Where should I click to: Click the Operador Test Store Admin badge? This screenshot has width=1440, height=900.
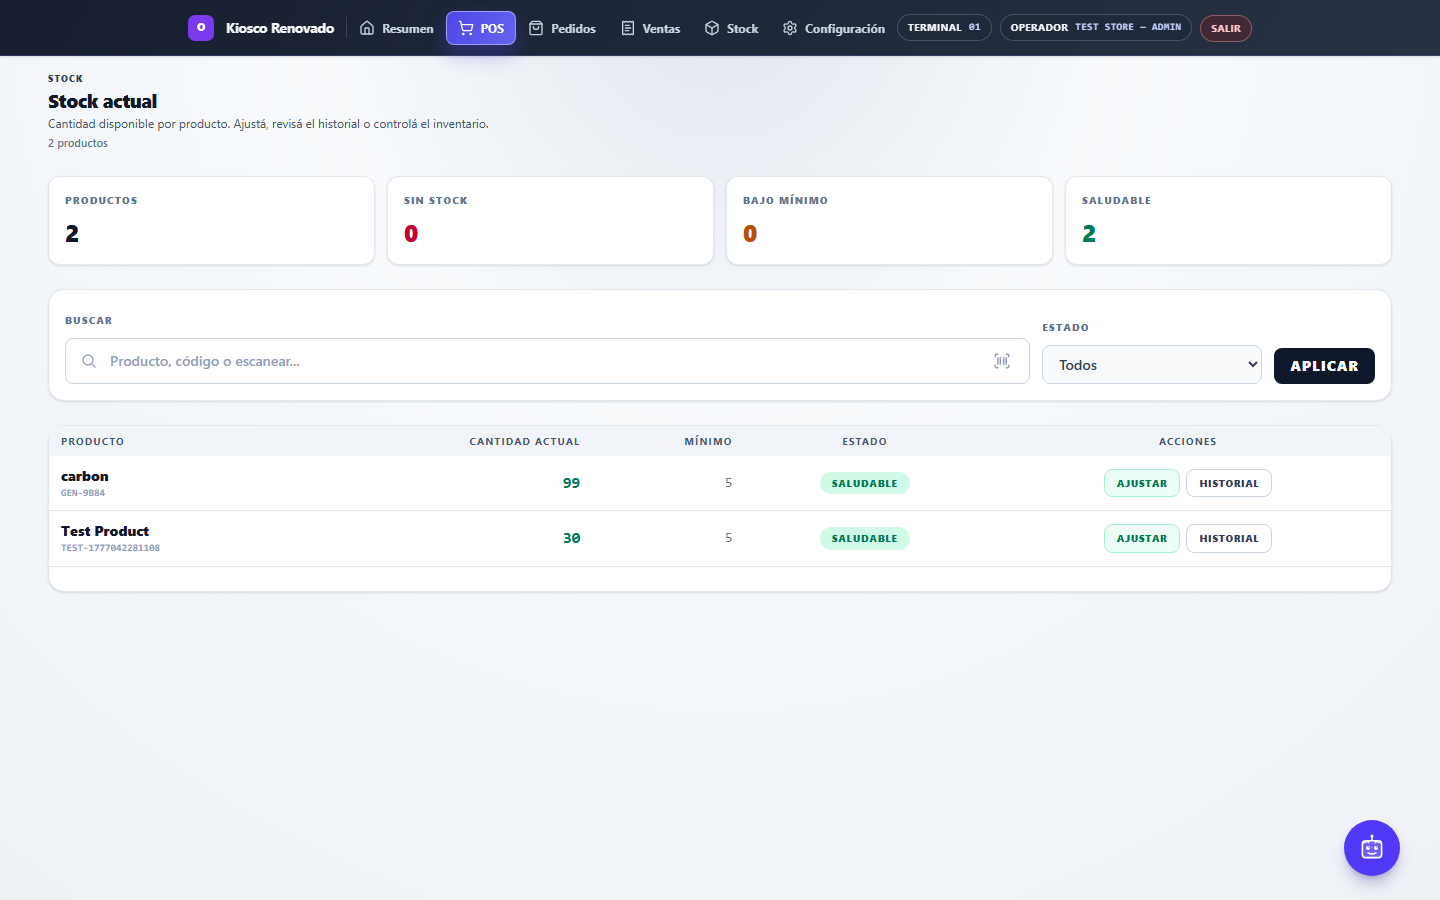click(x=1096, y=28)
